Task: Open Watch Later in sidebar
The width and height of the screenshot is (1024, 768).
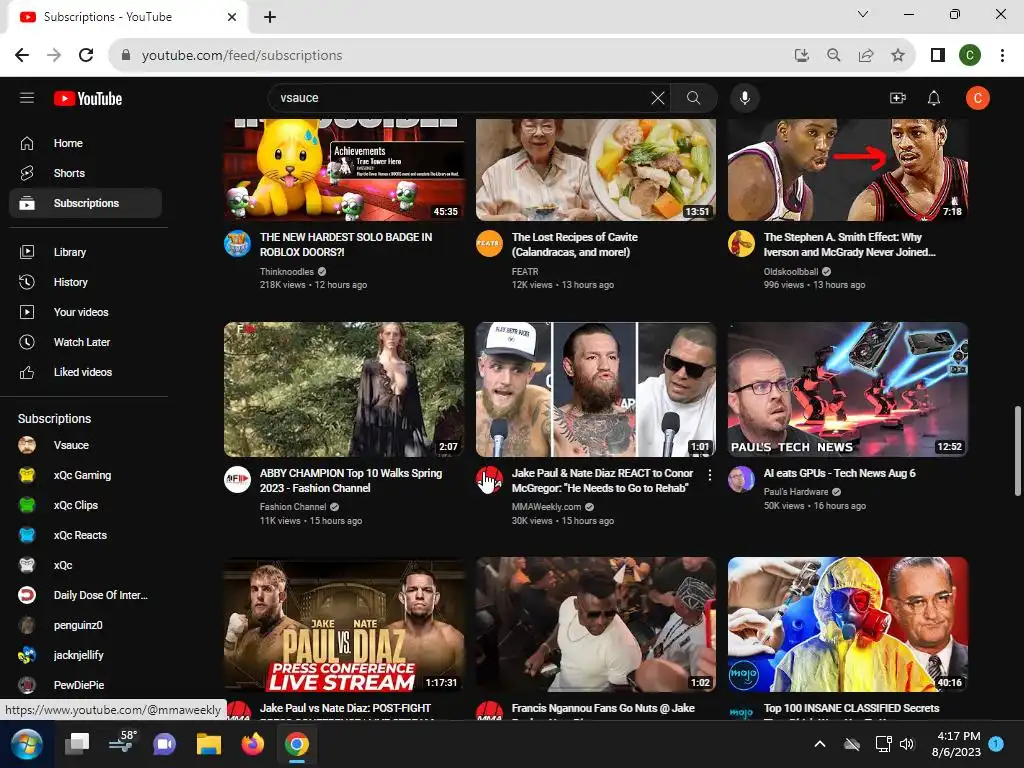Action: [x=86, y=342]
